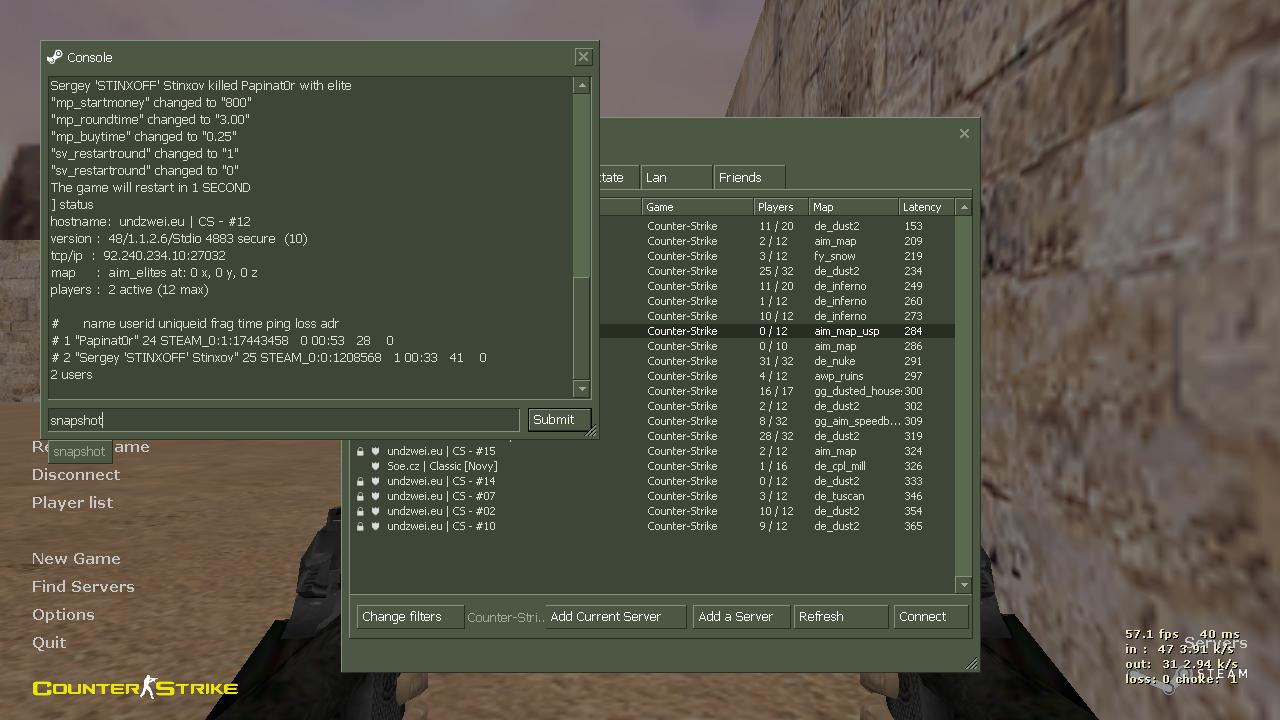
Task: Click the console scrollbar thumb
Action: click(x=582, y=327)
